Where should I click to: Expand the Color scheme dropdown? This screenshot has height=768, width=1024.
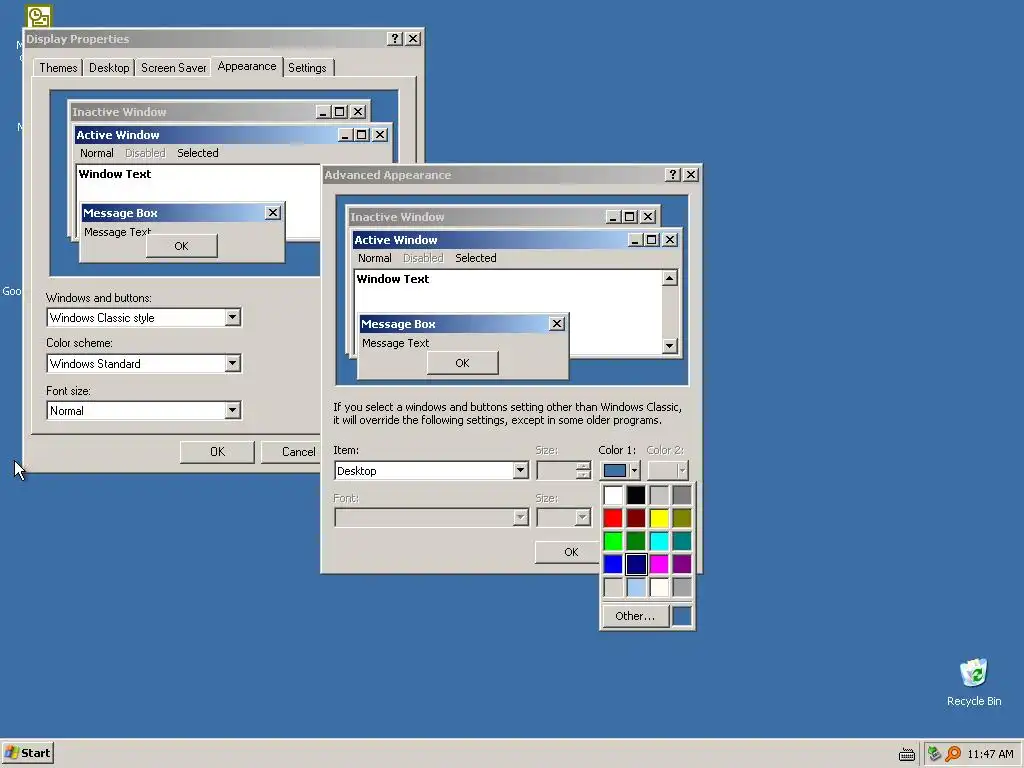pyautogui.click(x=232, y=363)
